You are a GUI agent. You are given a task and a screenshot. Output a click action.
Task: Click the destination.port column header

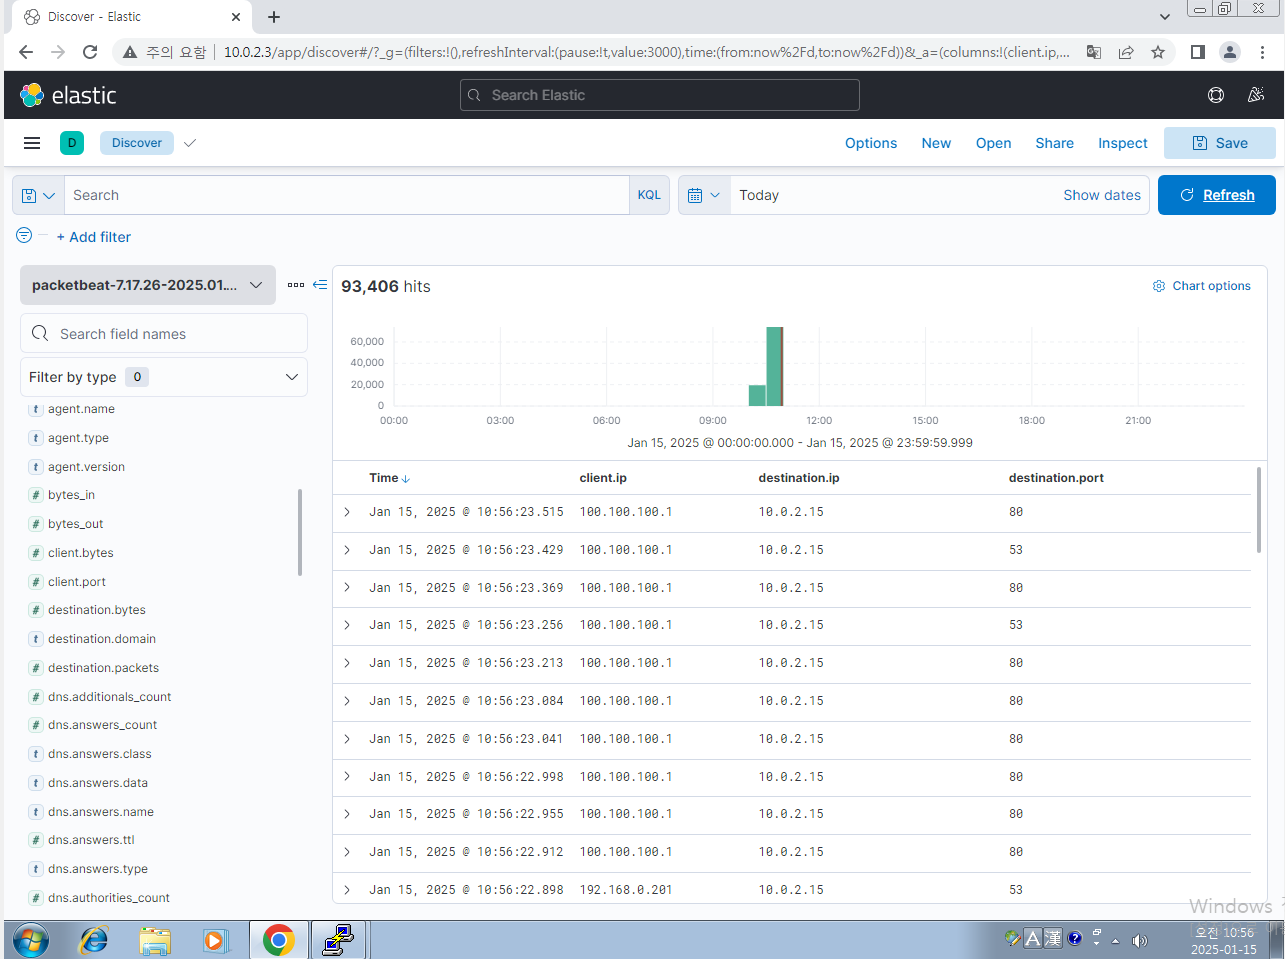click(x=1056, y=478)
